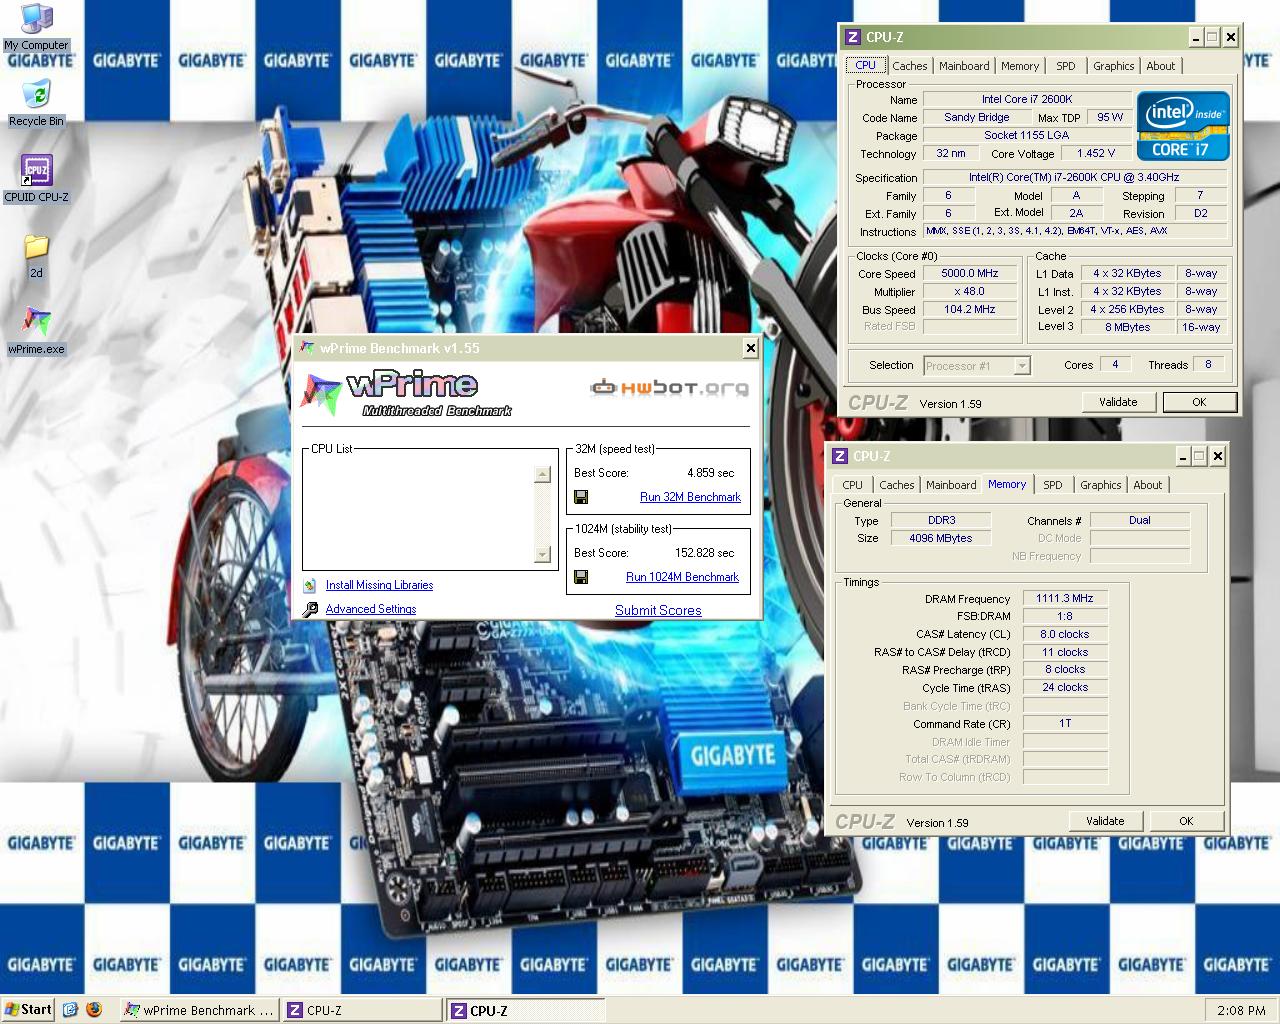Click the Core Speed value 5000.0 MHz
Image resolution: width=1280 pixels, height=1024 pixels.
(x=969, y=273)
